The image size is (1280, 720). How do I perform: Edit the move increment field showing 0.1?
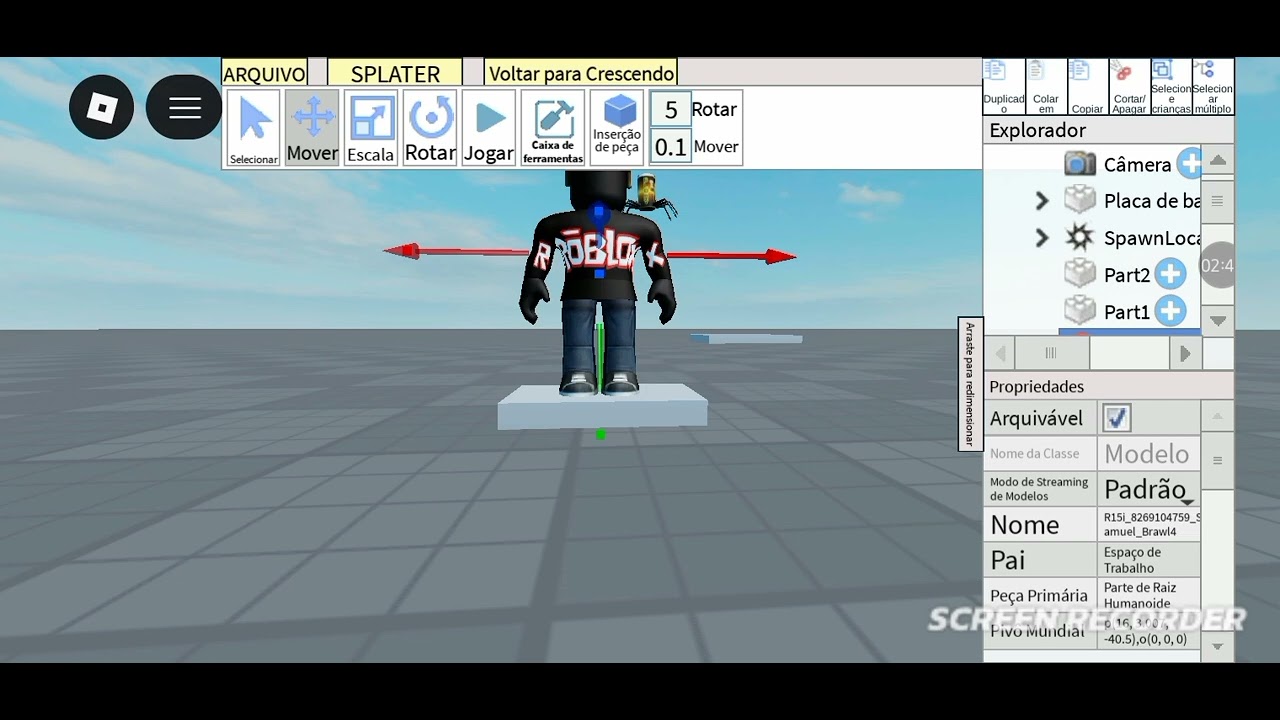click(x=670, y=147)
